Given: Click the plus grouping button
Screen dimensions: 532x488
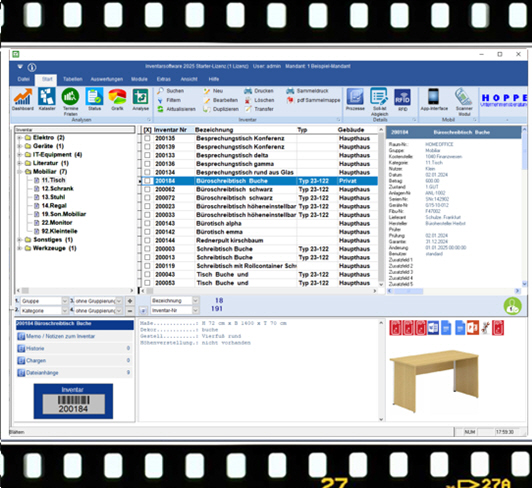Looking at the screenshot, I should [130, 301].
